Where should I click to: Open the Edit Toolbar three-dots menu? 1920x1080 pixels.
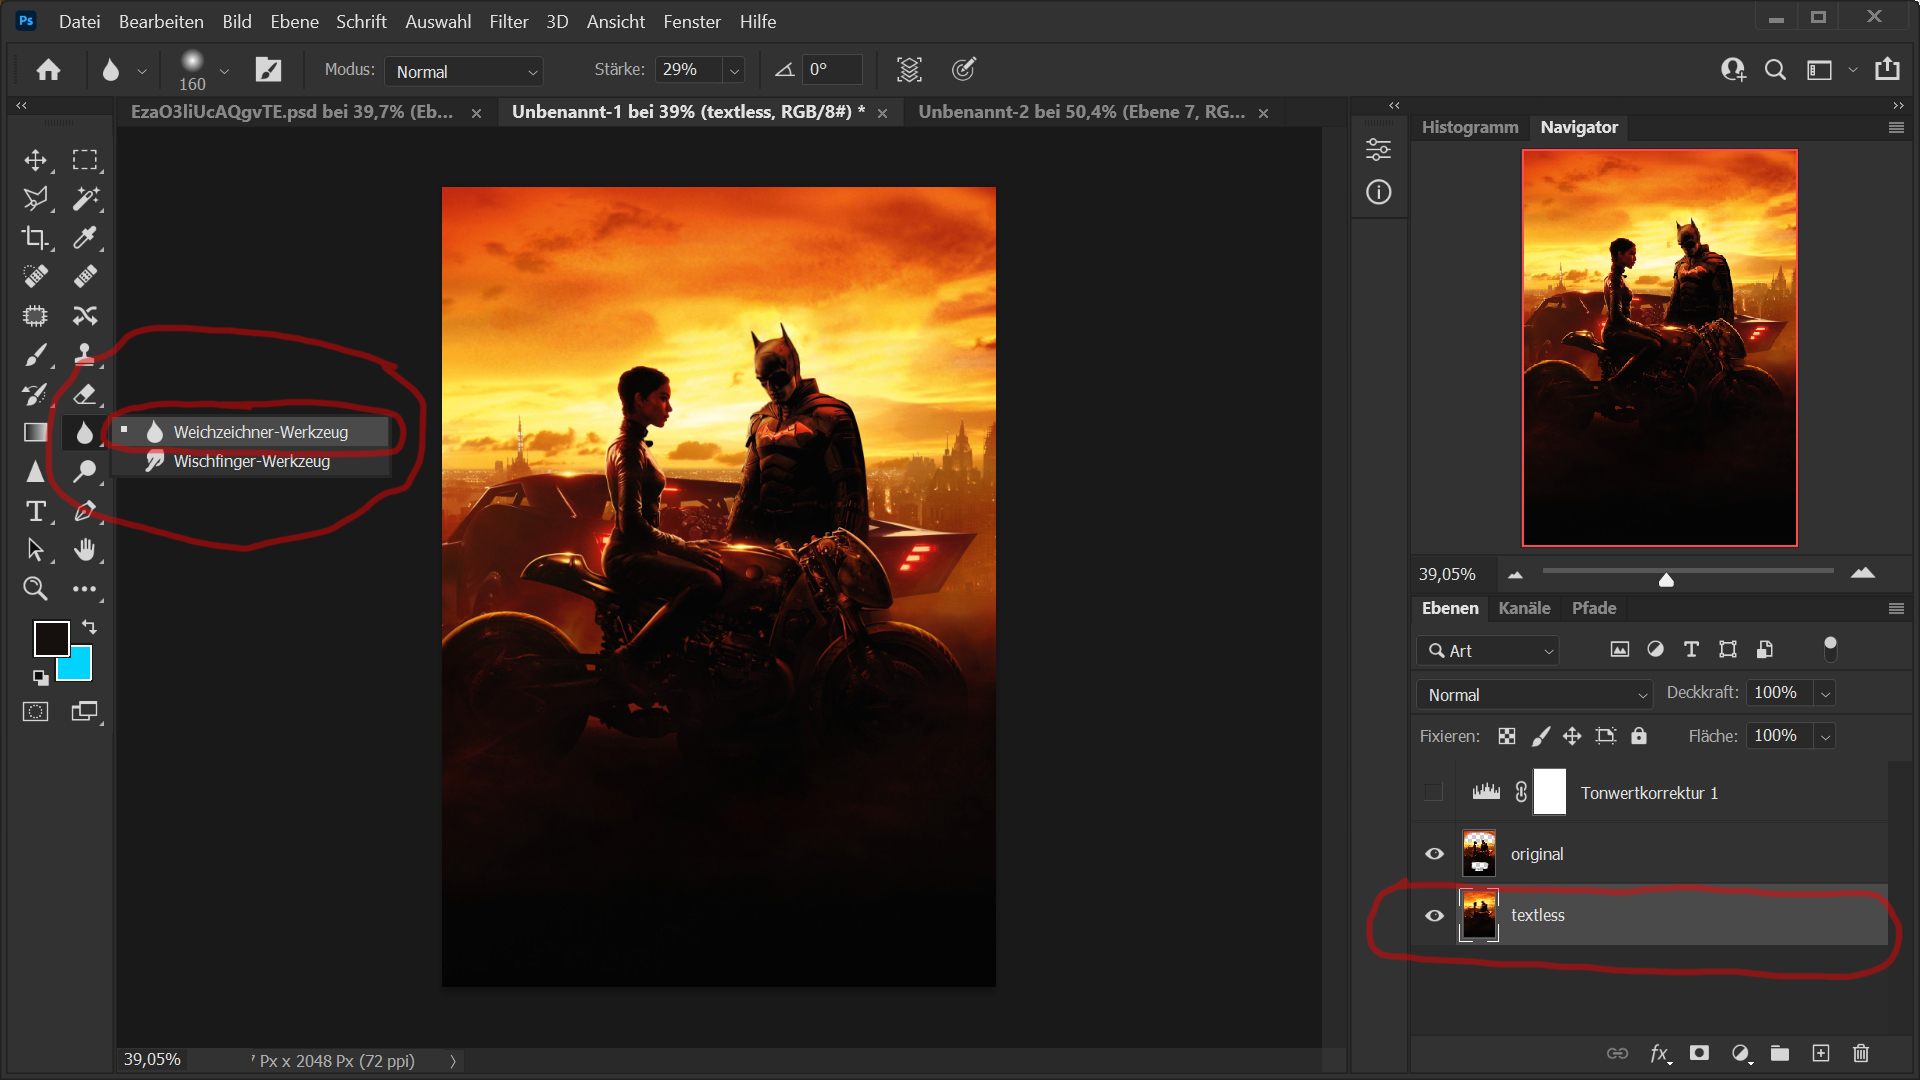point(85,589)
